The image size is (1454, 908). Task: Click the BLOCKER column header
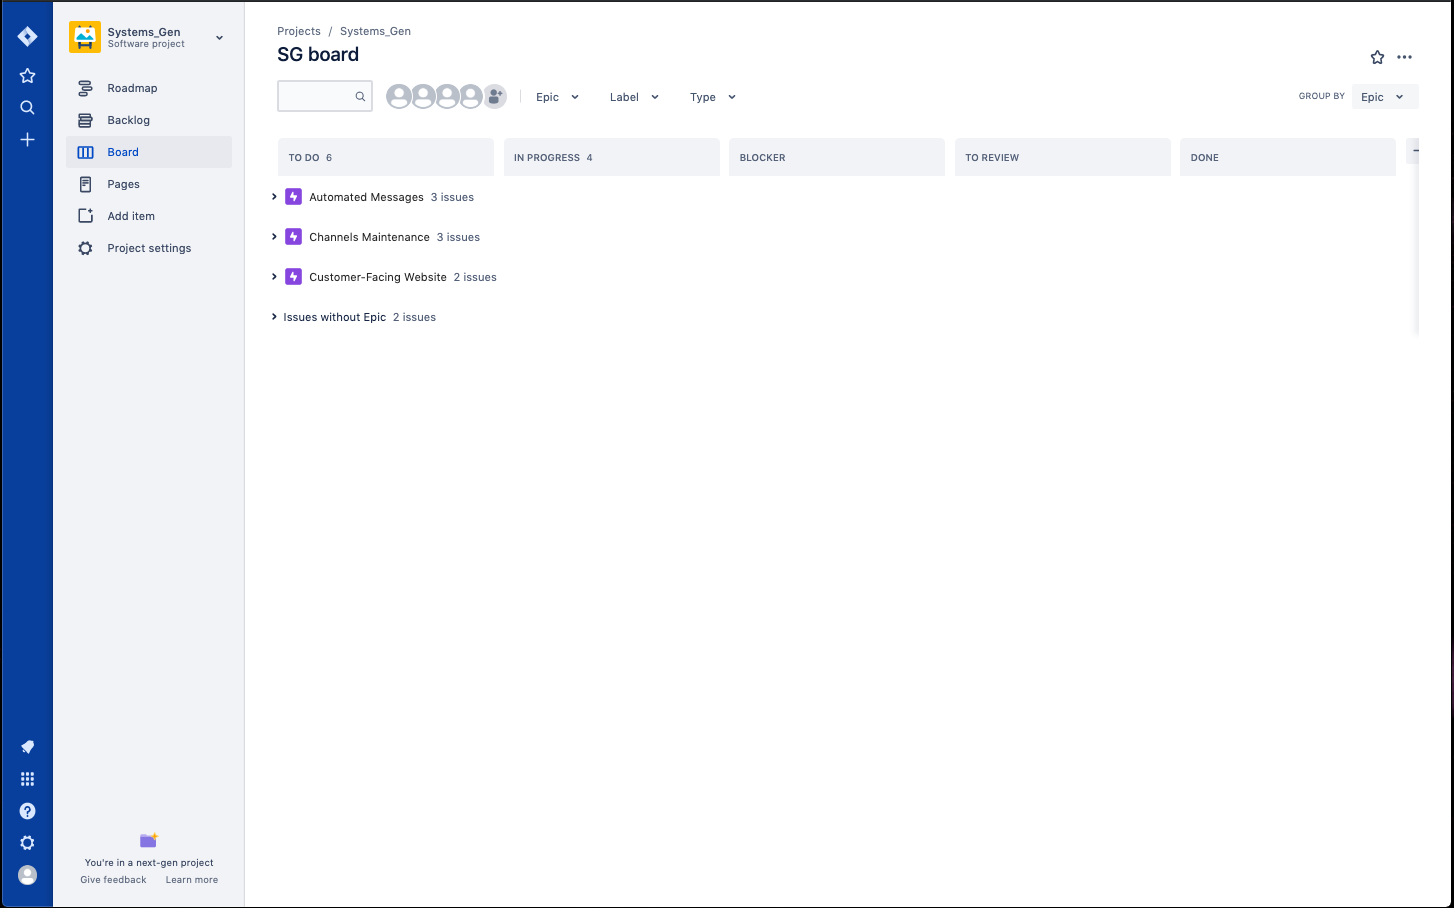point(837,157)
